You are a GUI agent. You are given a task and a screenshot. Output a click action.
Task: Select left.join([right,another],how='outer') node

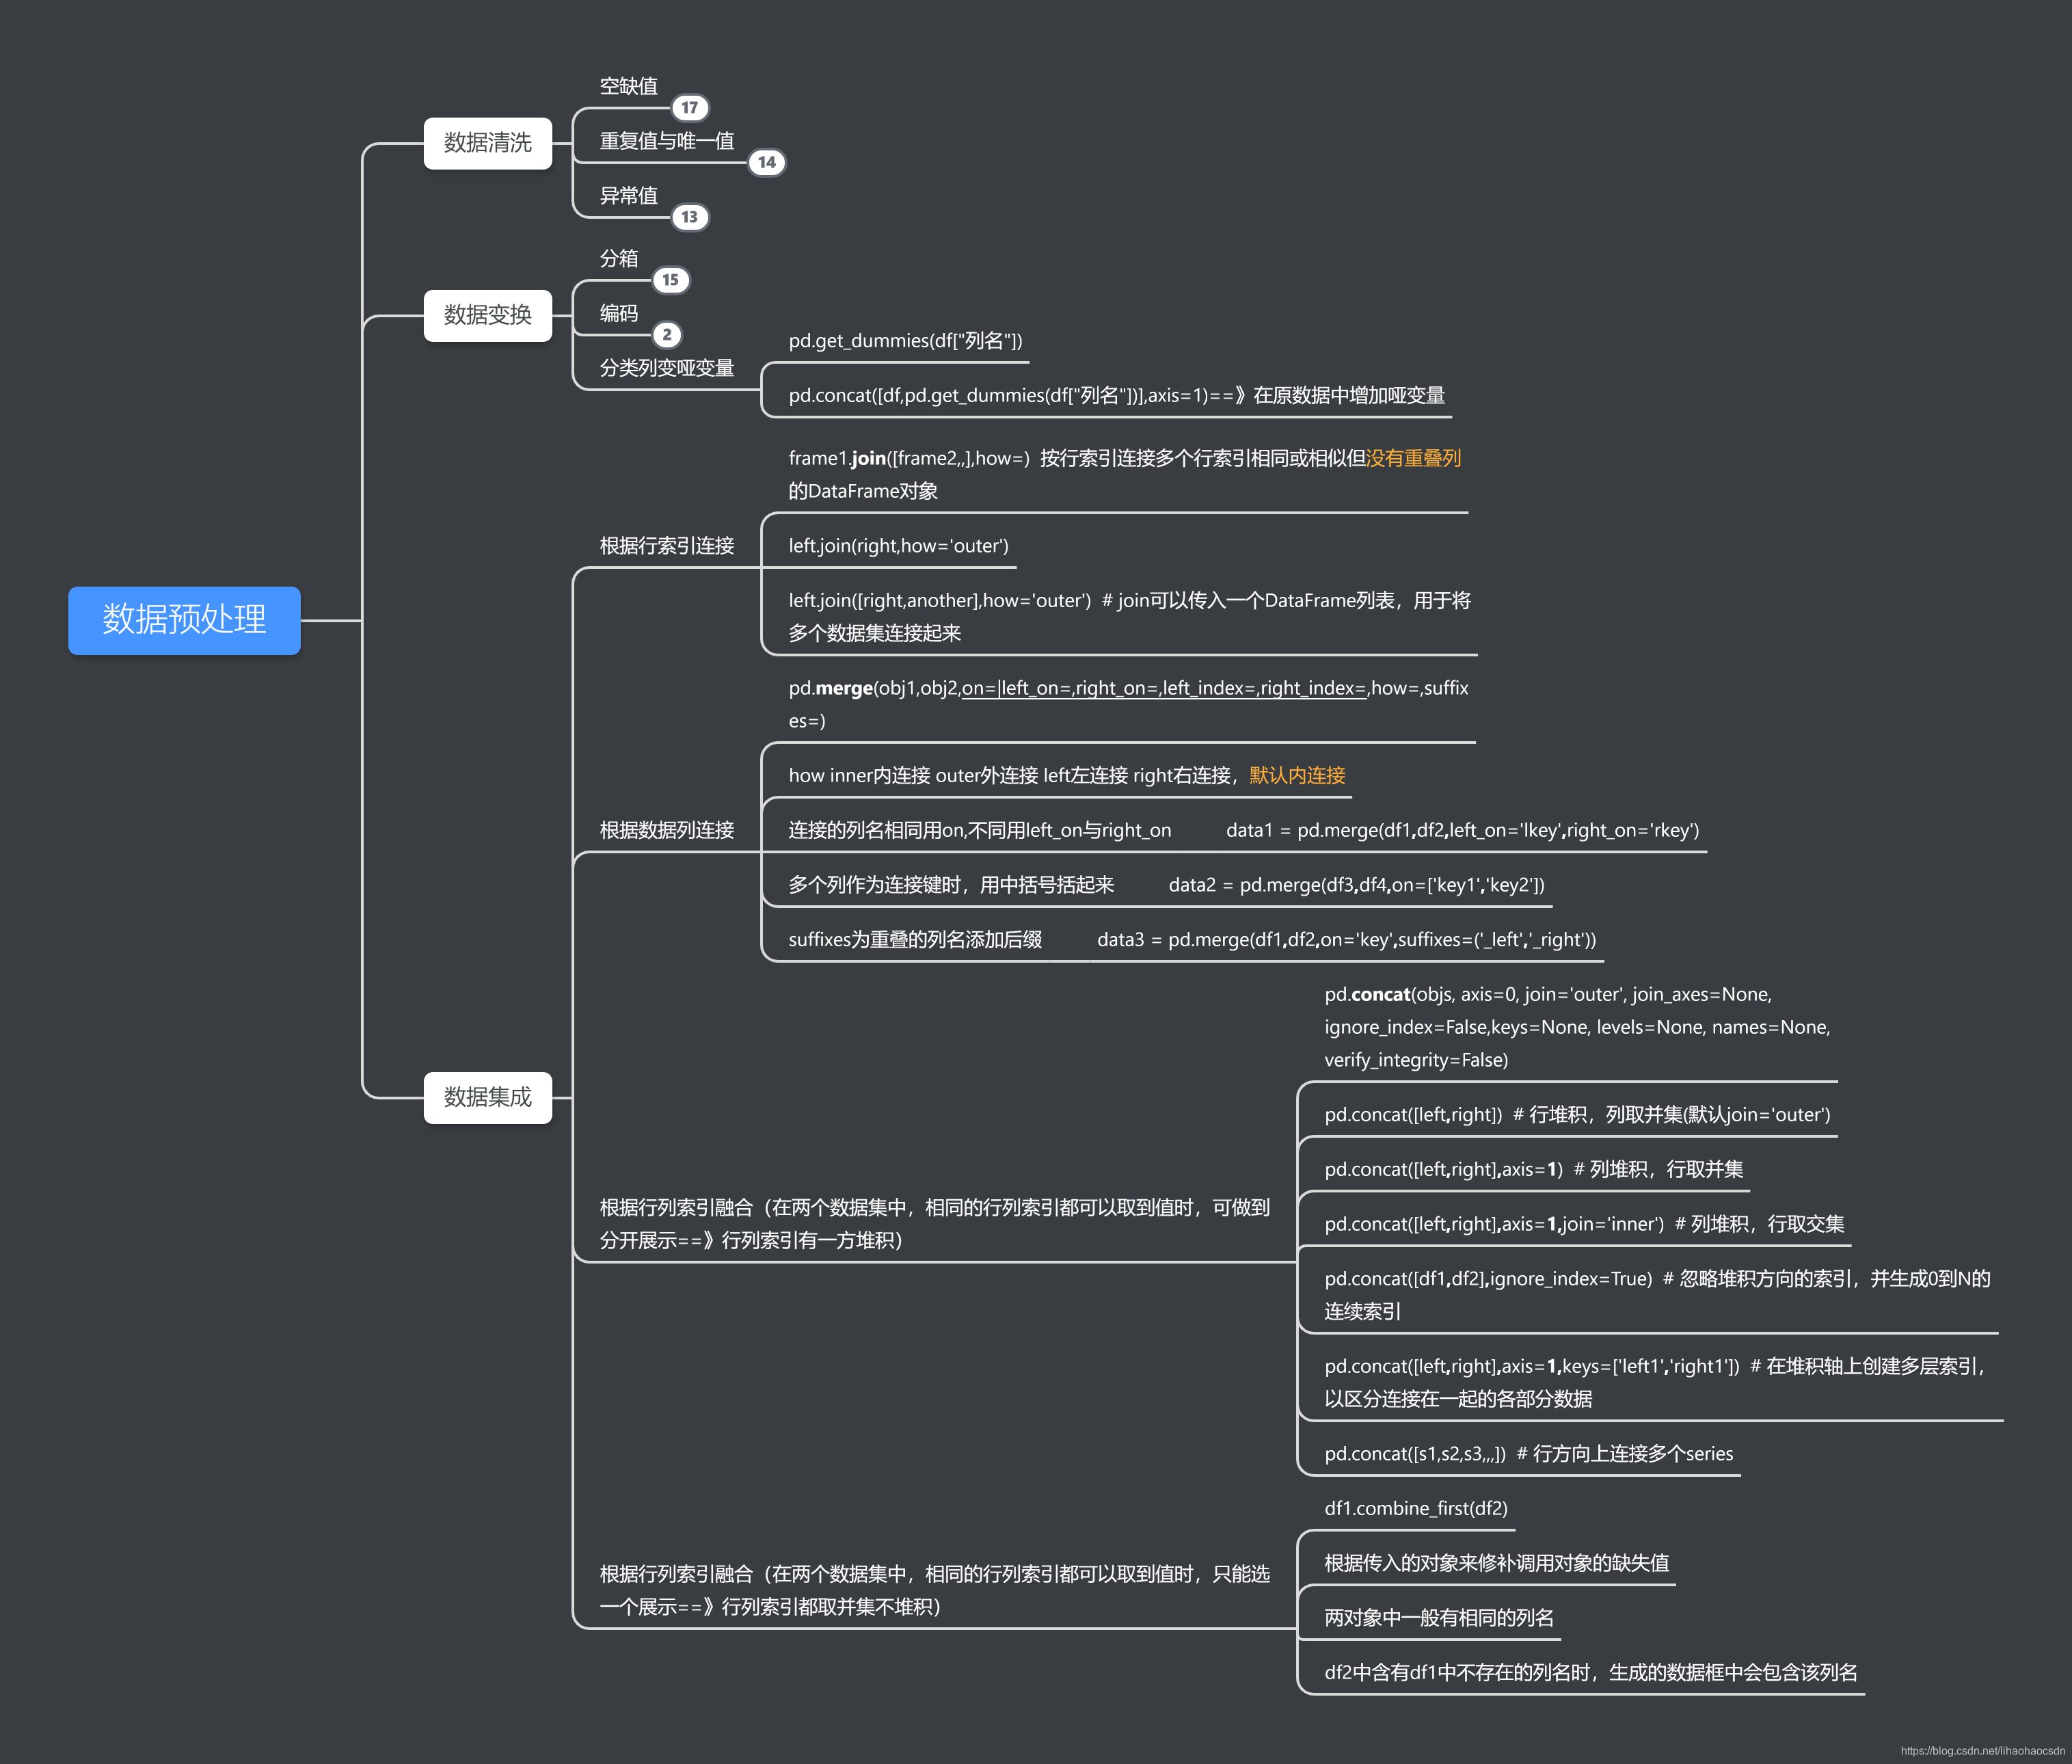click(x=1129, y=616)
